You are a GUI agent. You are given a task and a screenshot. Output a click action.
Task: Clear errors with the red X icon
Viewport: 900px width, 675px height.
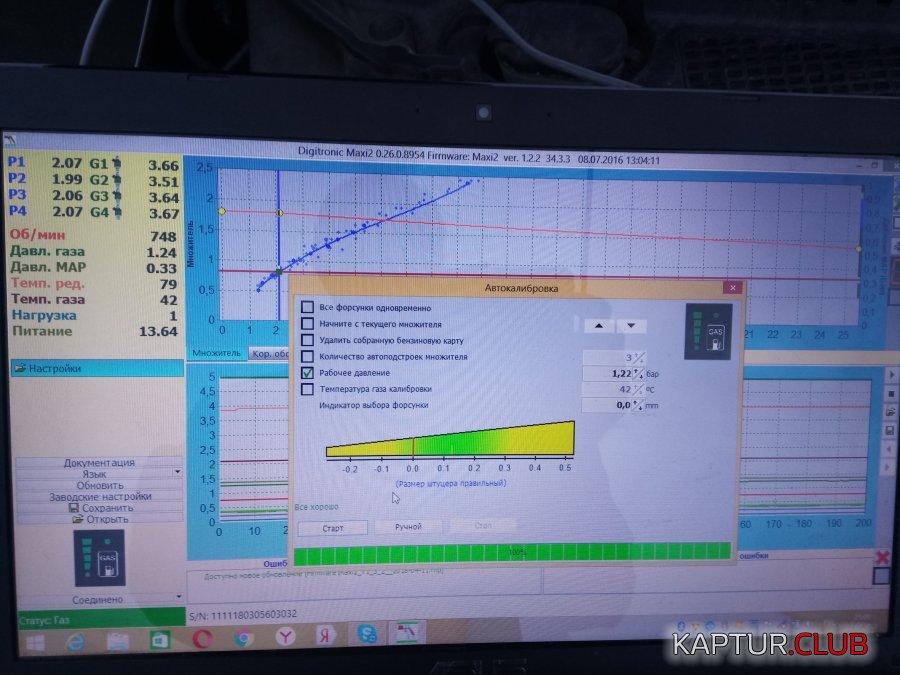883,557
